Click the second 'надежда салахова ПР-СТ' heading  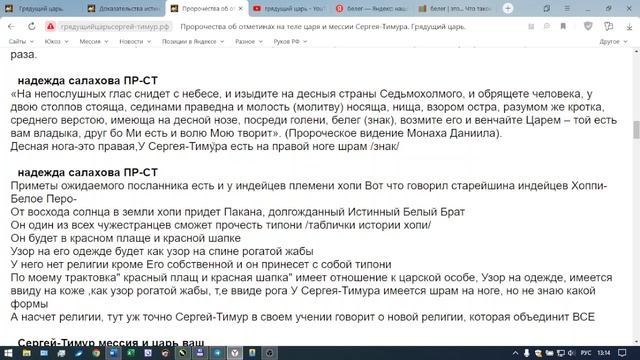(88, 172)
